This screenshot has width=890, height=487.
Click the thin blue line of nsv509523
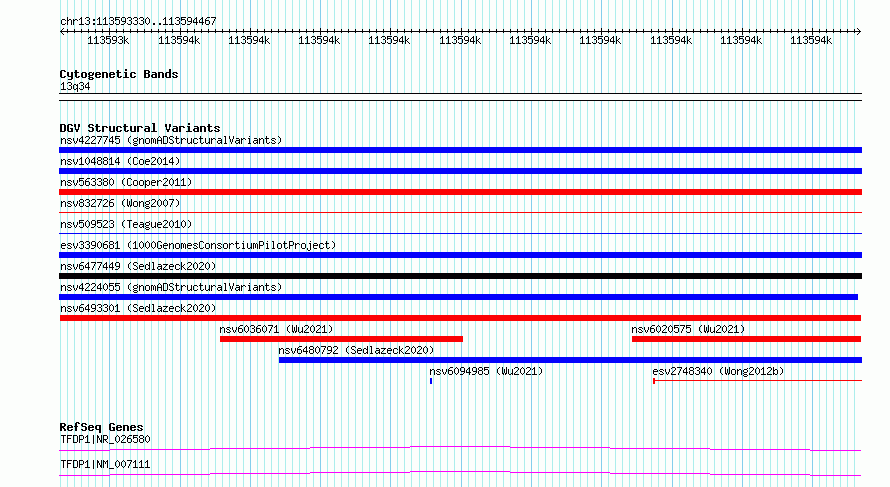(460, 233)
